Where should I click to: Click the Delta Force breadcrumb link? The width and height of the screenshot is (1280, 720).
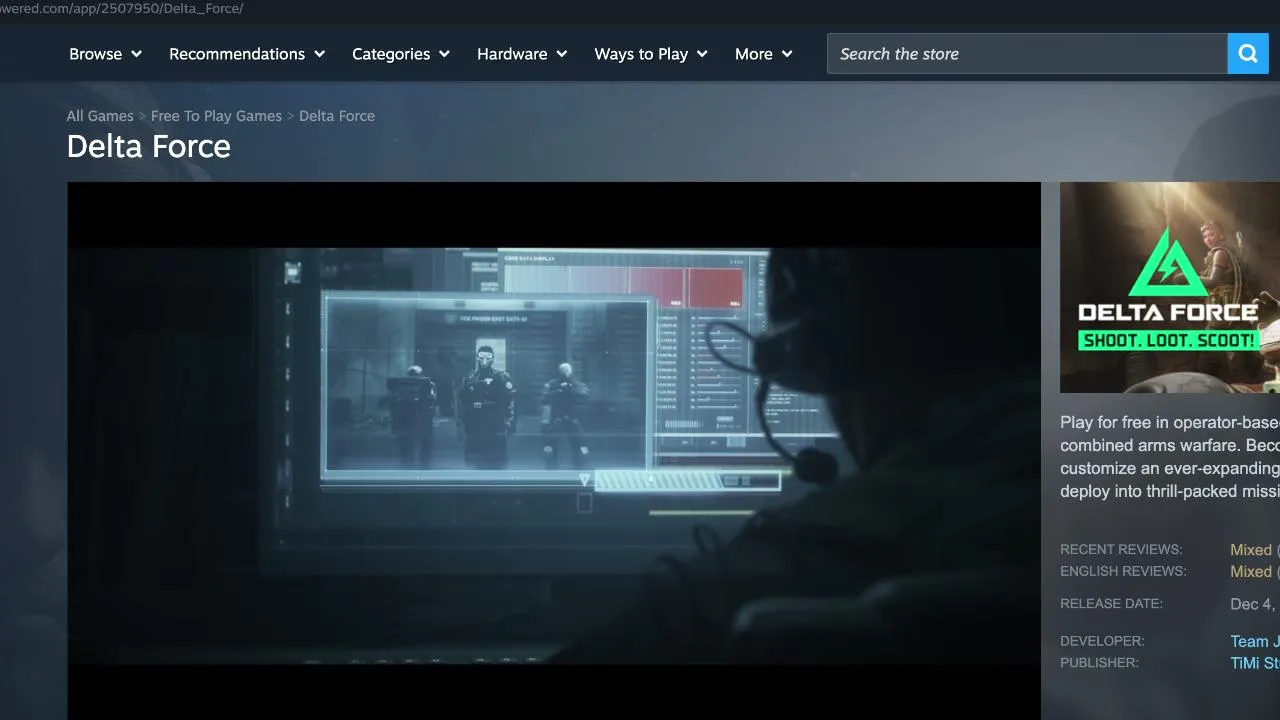337,116
